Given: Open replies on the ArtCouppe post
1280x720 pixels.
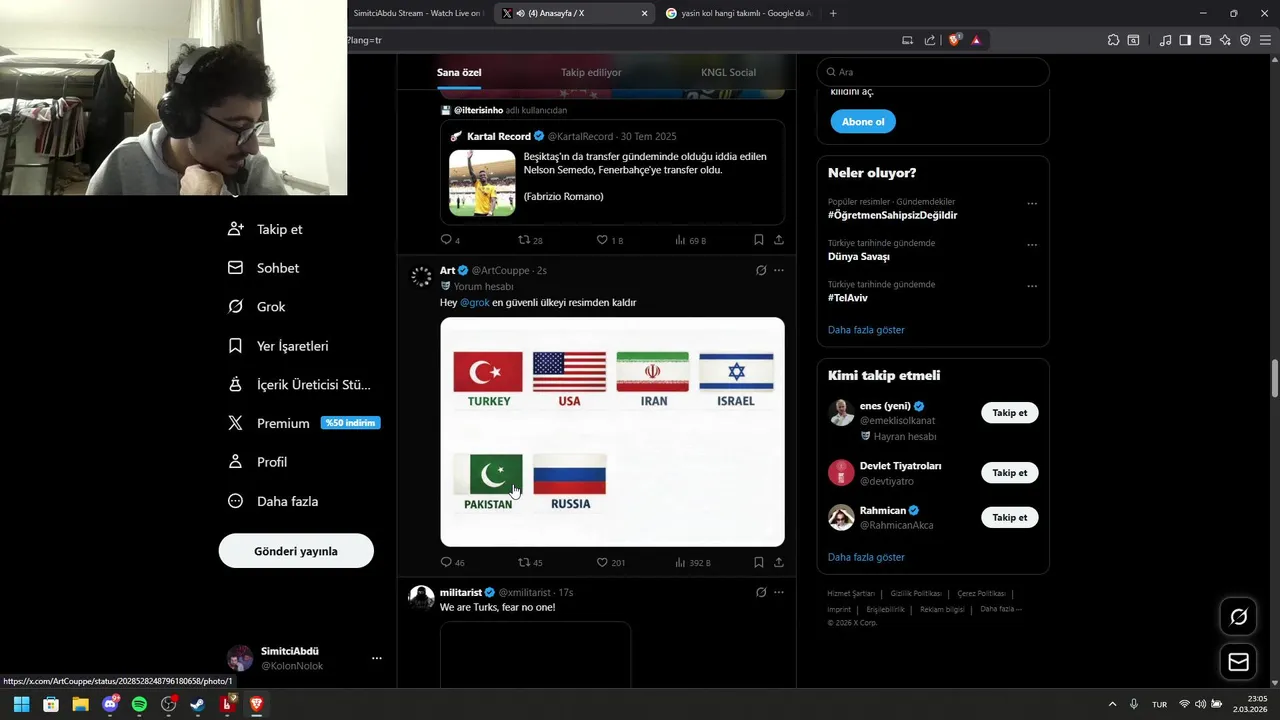Looking at the screenshot, I should 452,562.
